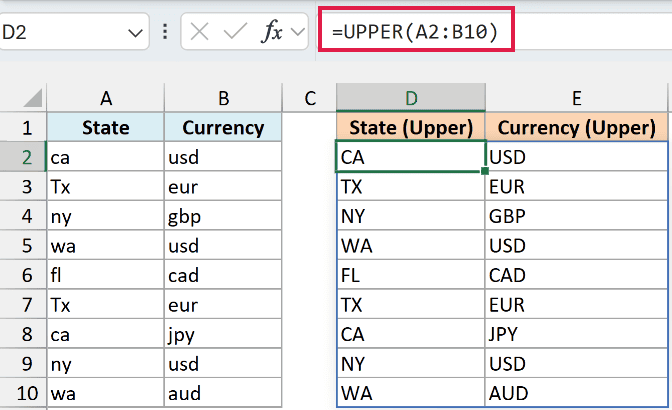
Task: Select cell B4 containing 'gbp'
Action: 223,216
